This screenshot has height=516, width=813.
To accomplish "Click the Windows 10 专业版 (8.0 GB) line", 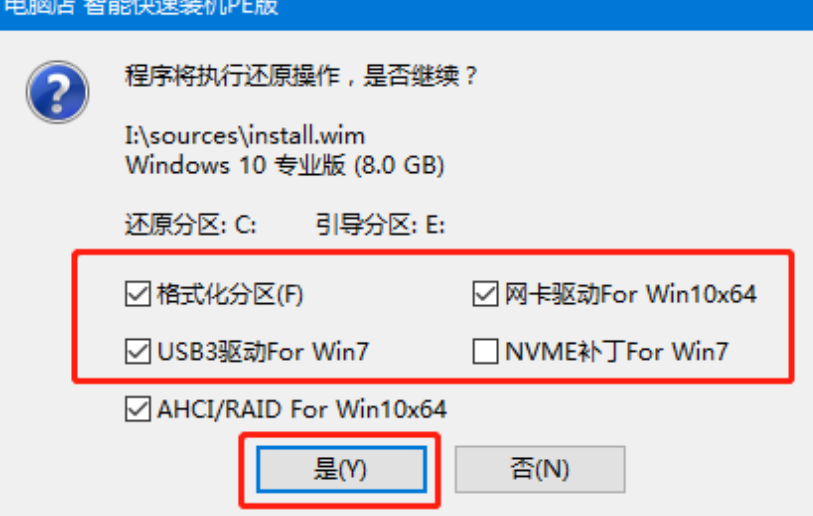I will pyautogui.click(x=285, y=166).
